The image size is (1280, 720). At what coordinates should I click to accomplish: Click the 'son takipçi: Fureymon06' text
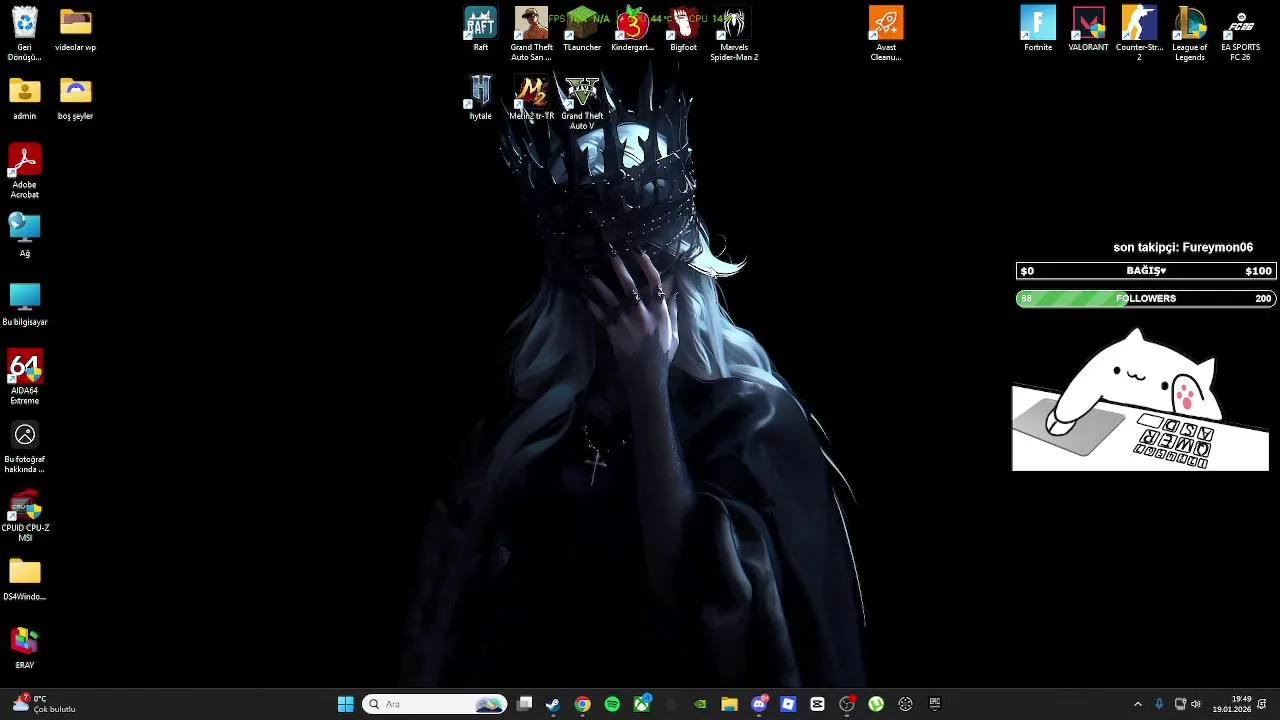tap(1183, 247)
